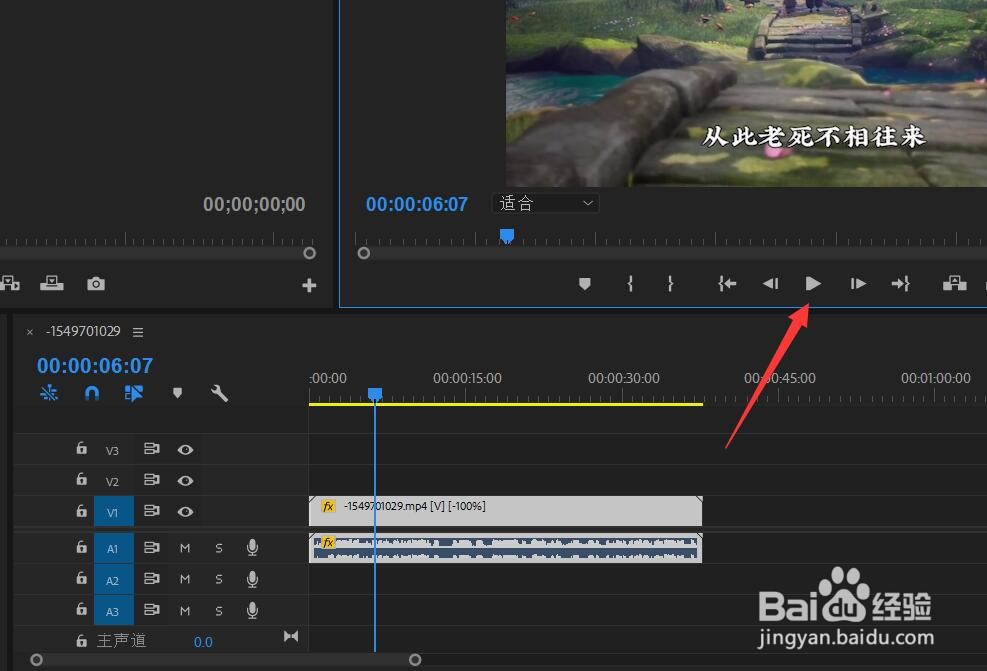Toggle lock on track A3
Image resolution: width=987 pixels, height=671 pixels.
click(81, 608)
